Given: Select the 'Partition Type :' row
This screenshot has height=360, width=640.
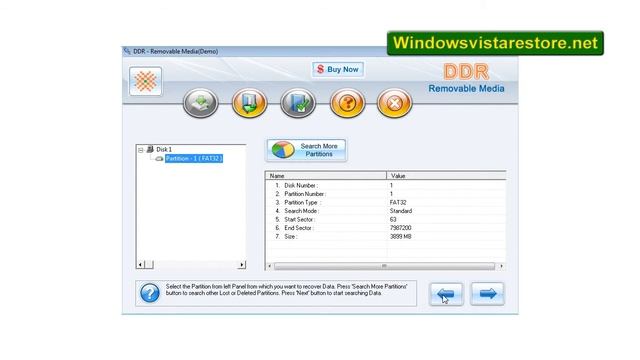Looking at the screenshot, I should (385, 202).
